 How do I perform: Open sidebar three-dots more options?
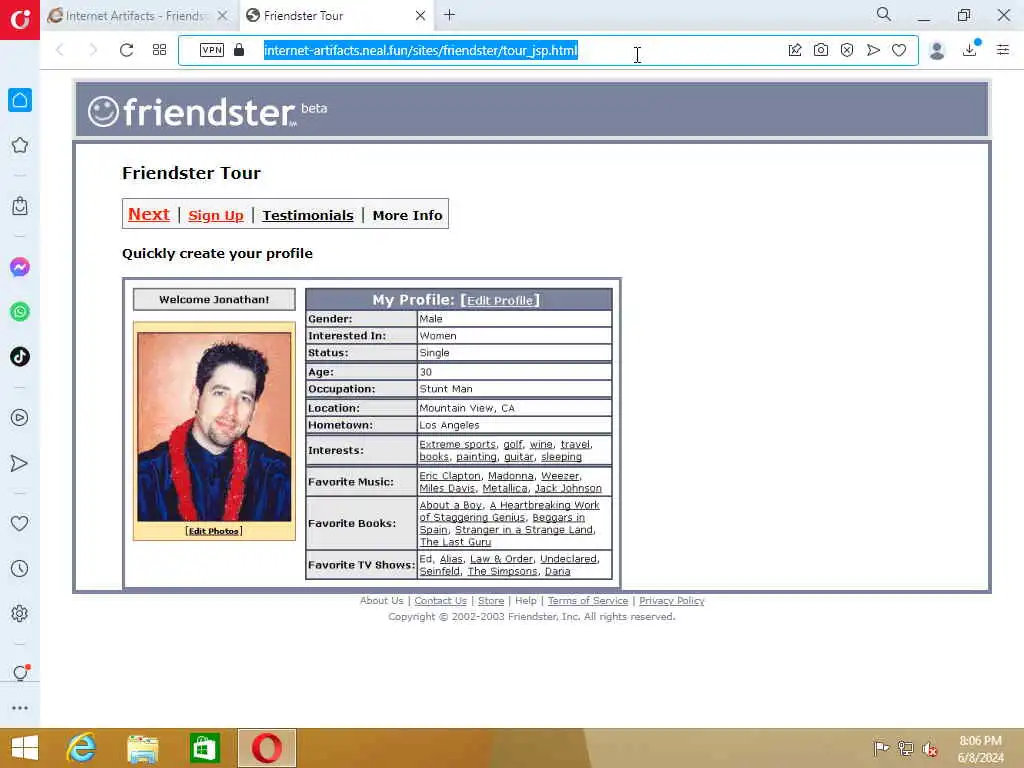20,708
